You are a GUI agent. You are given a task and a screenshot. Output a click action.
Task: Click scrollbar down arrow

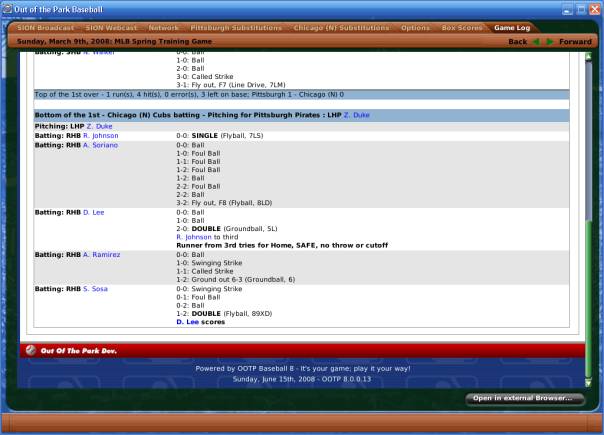589,383
